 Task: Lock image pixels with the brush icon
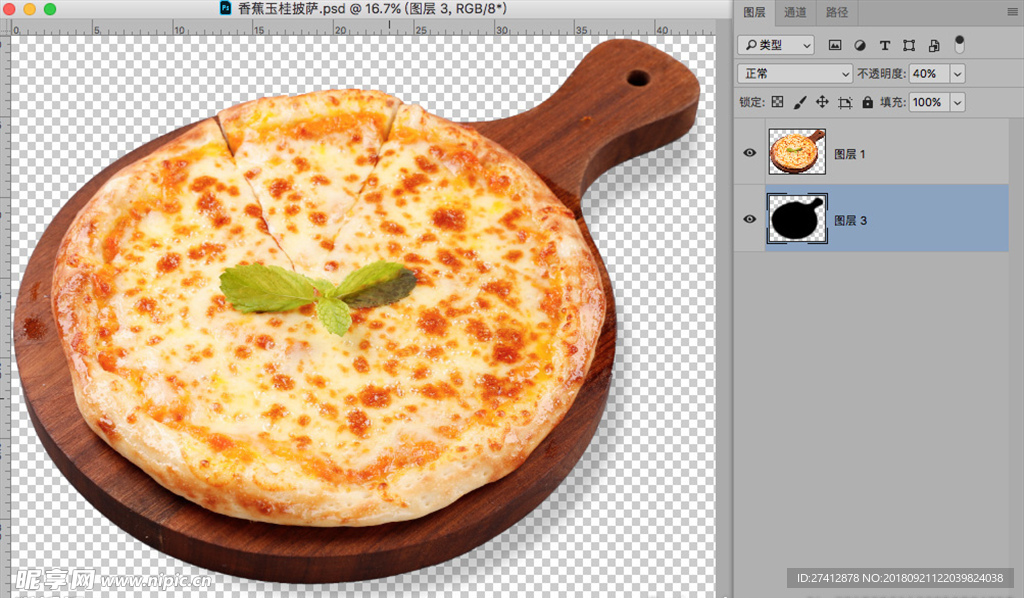(x=799, y=102)
